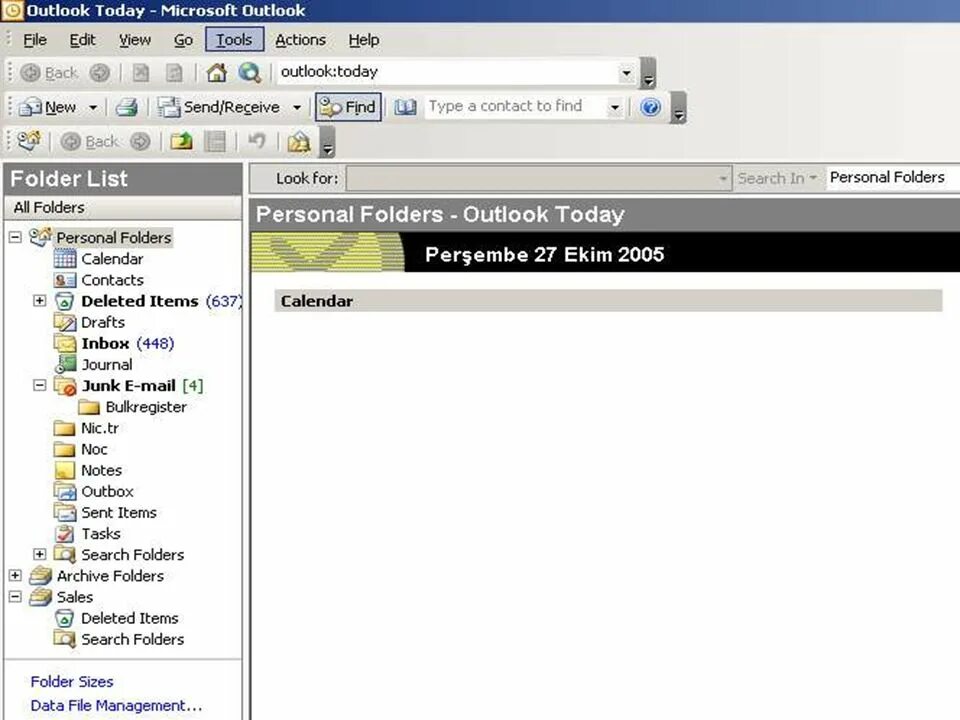Open the Edit menu
This screenshot has height=720, width=960.
coord(83,40)
